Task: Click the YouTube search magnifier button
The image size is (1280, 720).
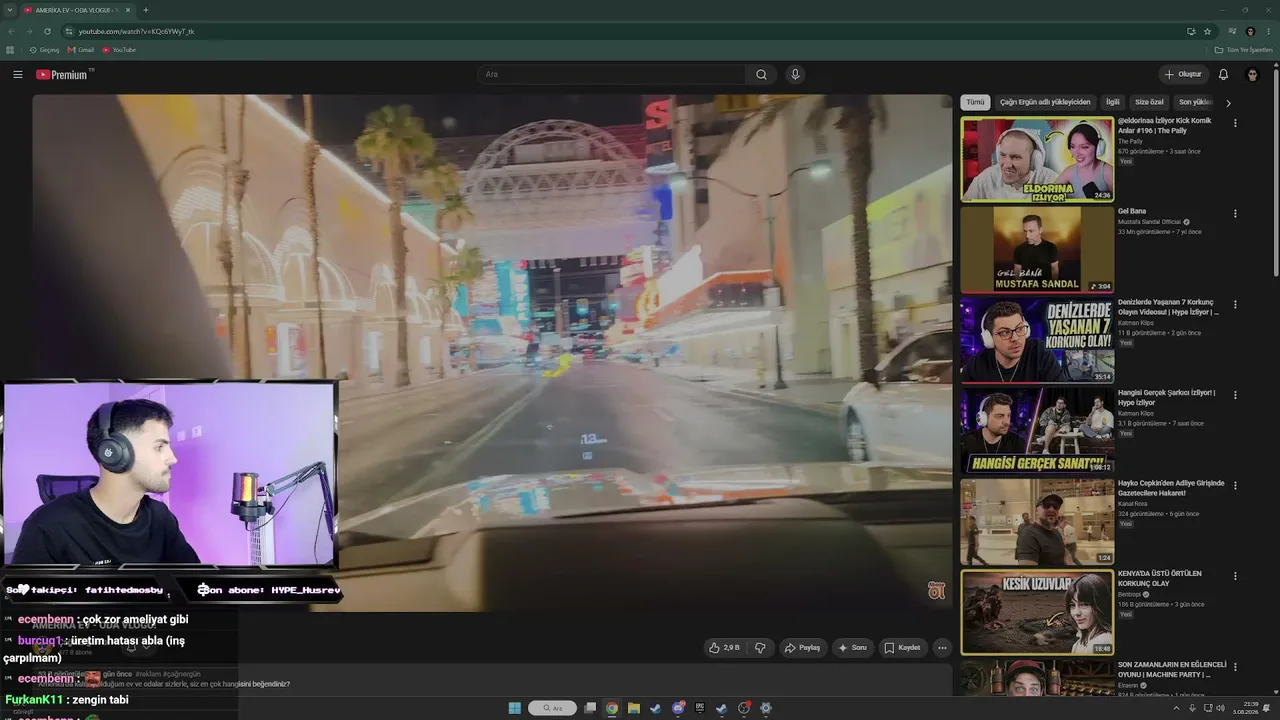Action: 761,75
